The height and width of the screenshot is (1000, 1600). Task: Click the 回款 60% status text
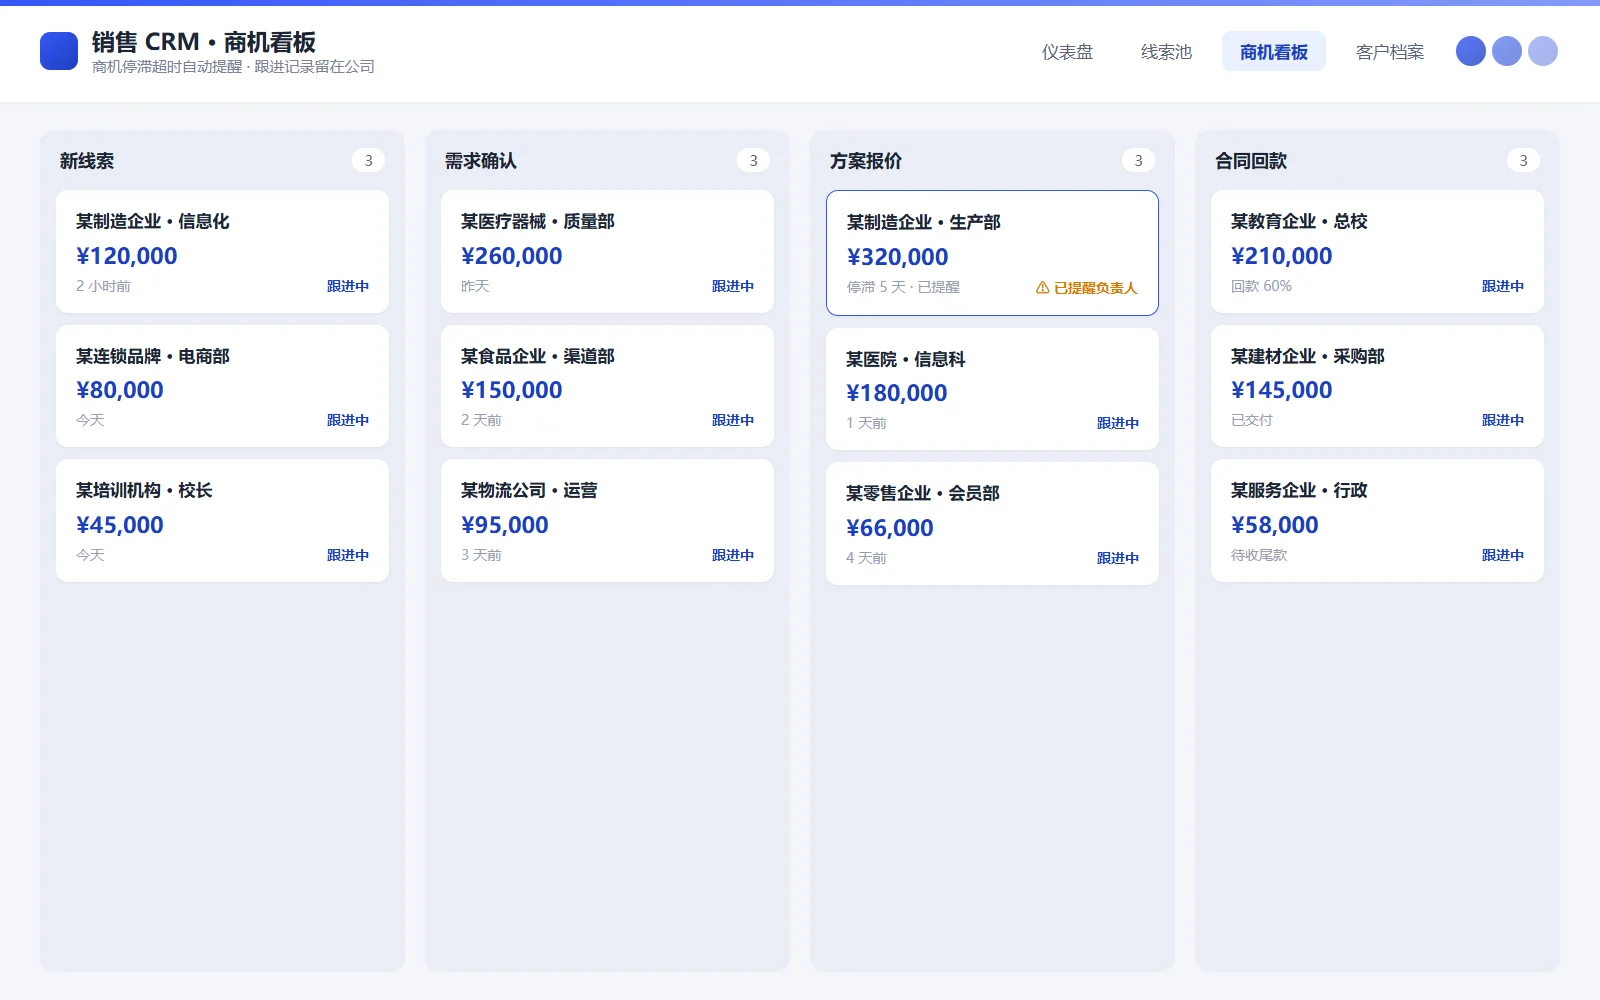click(1261, 286)
